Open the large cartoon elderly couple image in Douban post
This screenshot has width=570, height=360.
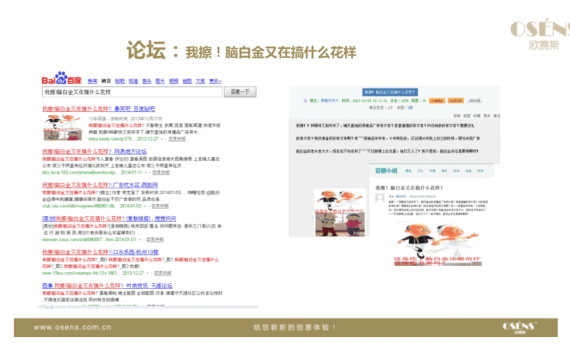pos(438,244)
